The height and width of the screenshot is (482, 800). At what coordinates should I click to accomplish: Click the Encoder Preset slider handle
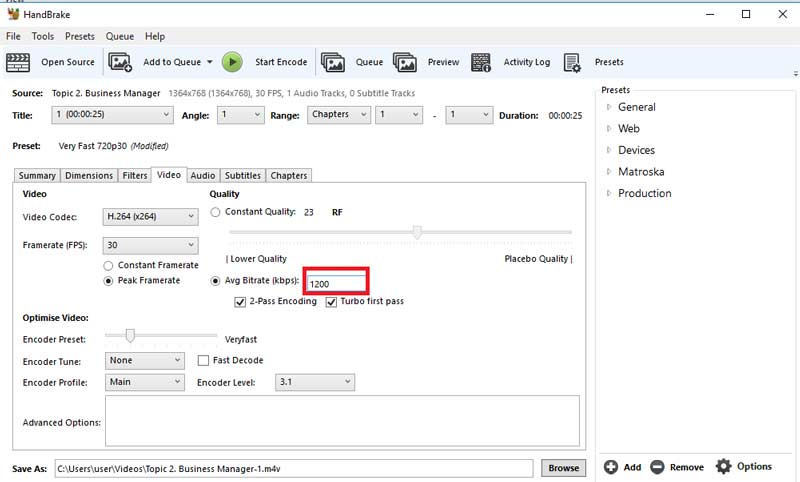[130, 335]
